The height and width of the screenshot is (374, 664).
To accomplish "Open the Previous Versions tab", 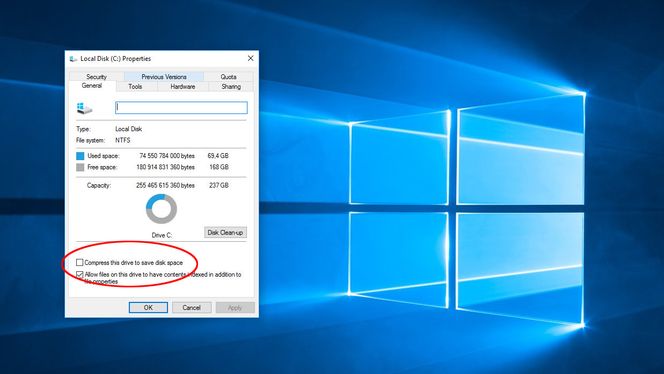I will tap(164, 77).
